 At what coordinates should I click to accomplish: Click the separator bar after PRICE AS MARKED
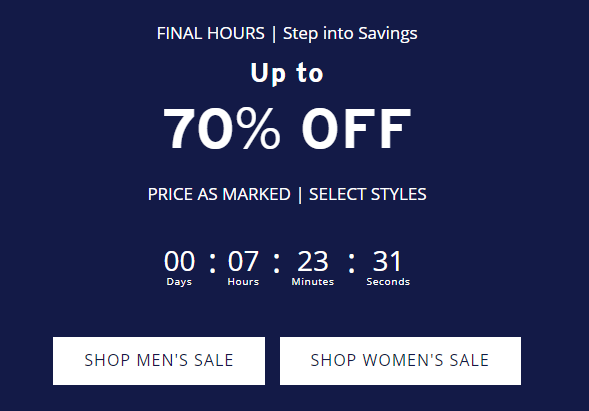coord(300,195)
